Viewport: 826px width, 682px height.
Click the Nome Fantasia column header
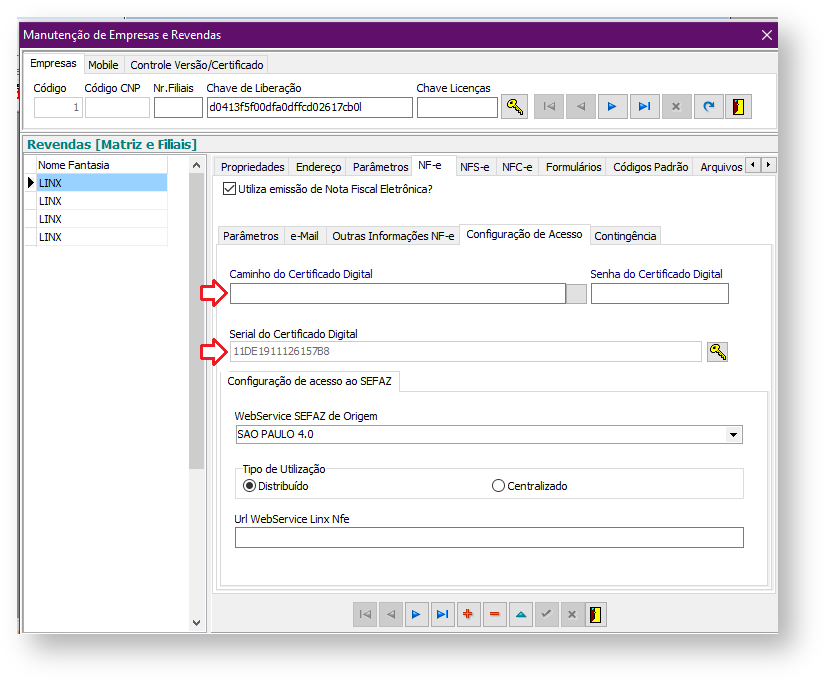(102, 165)
